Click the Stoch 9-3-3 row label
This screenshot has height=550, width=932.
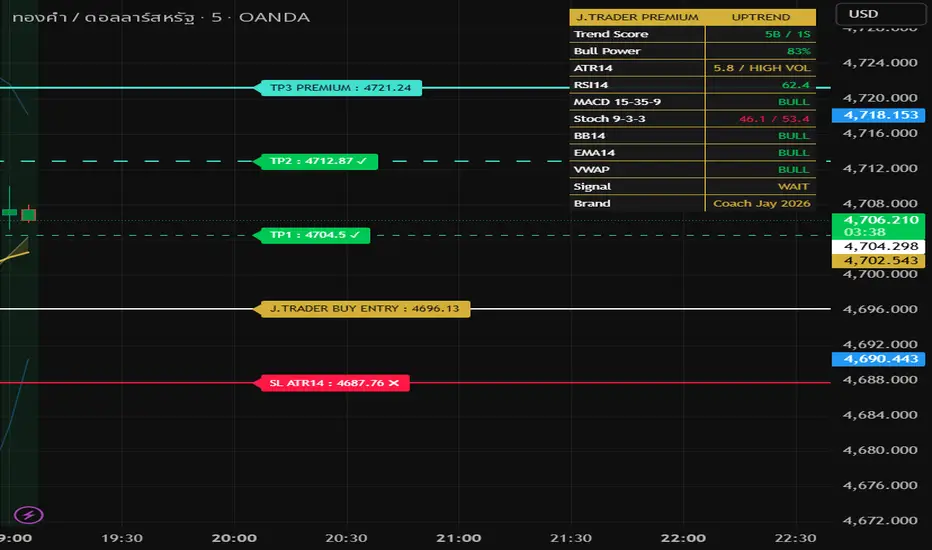point(609,119)
